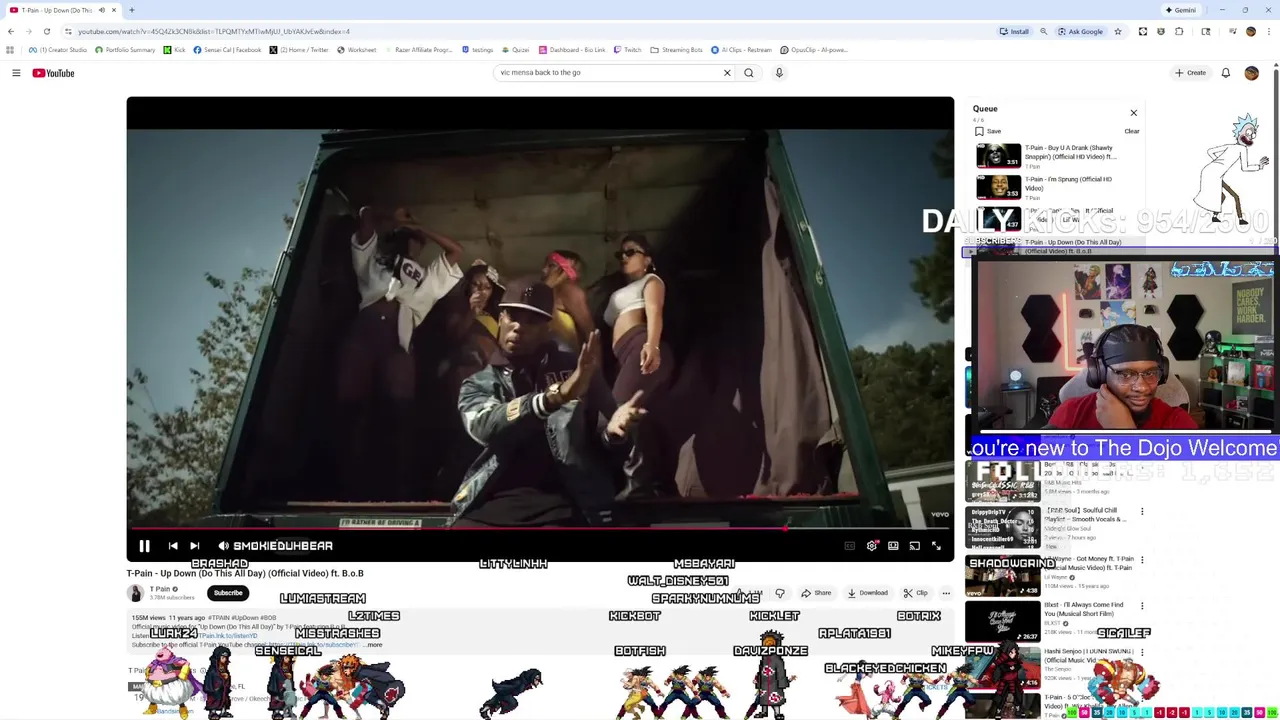Go back in browser history
The image size is (1280, 720).
11,31
